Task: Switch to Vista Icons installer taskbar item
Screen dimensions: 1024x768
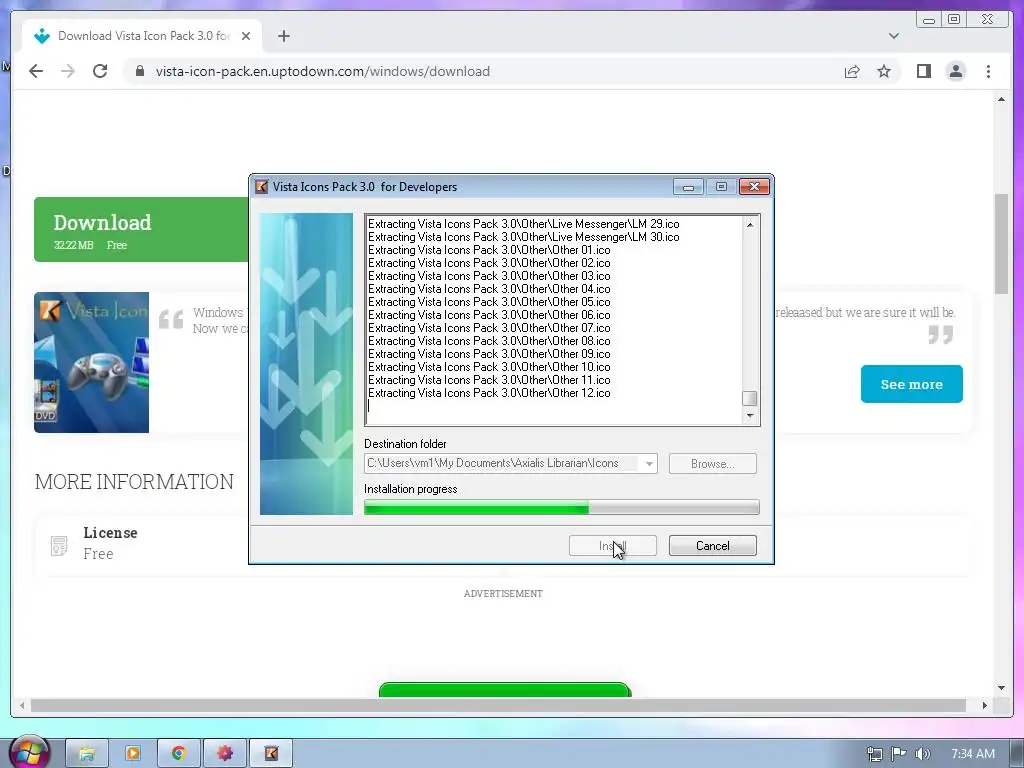Action: click(271, 754)
